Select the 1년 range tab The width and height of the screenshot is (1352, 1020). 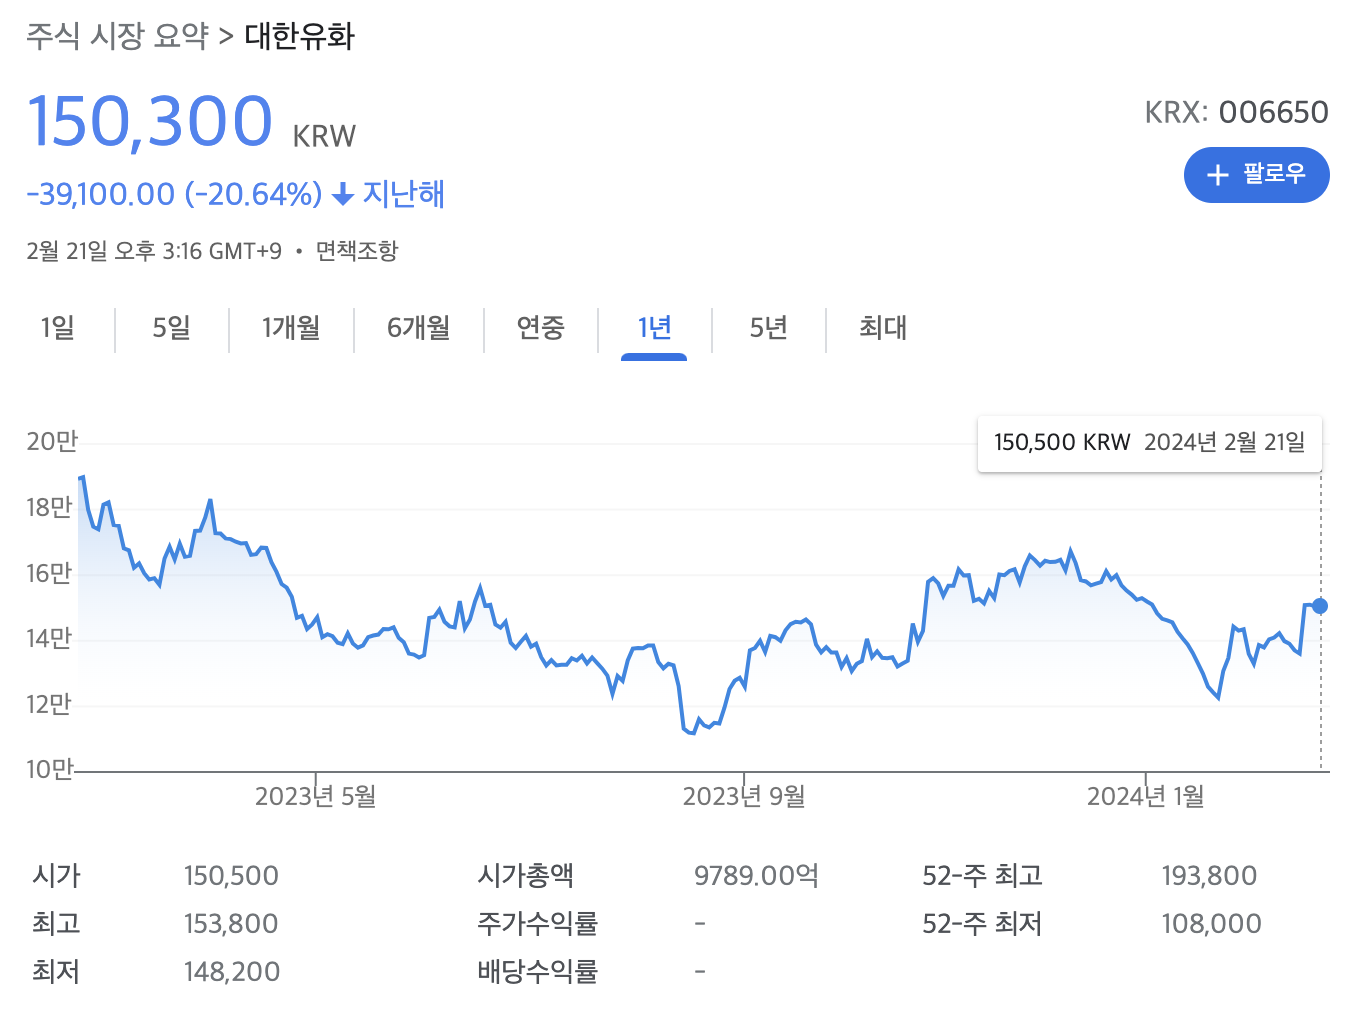tap(654, 327)
